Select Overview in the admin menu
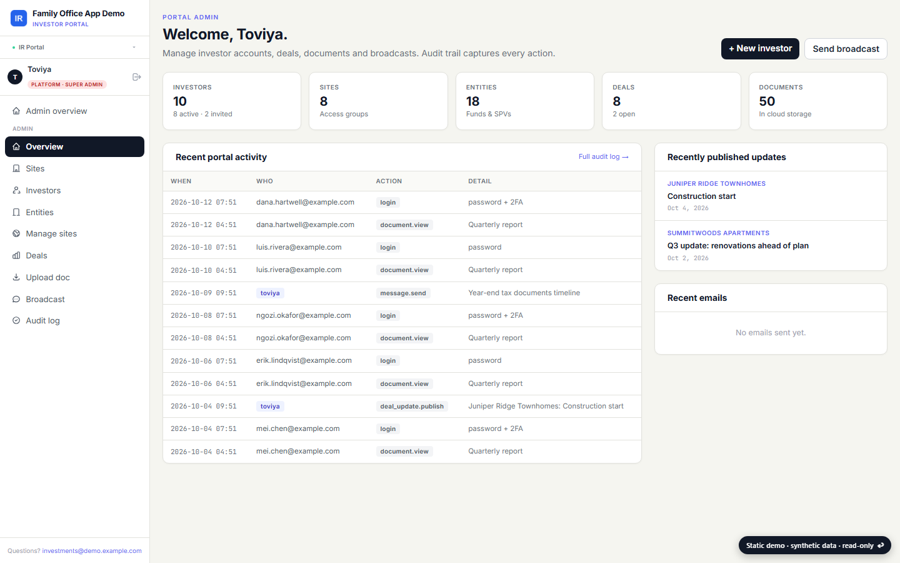Viewport: 900px width, 563px height. pos(75,146)
